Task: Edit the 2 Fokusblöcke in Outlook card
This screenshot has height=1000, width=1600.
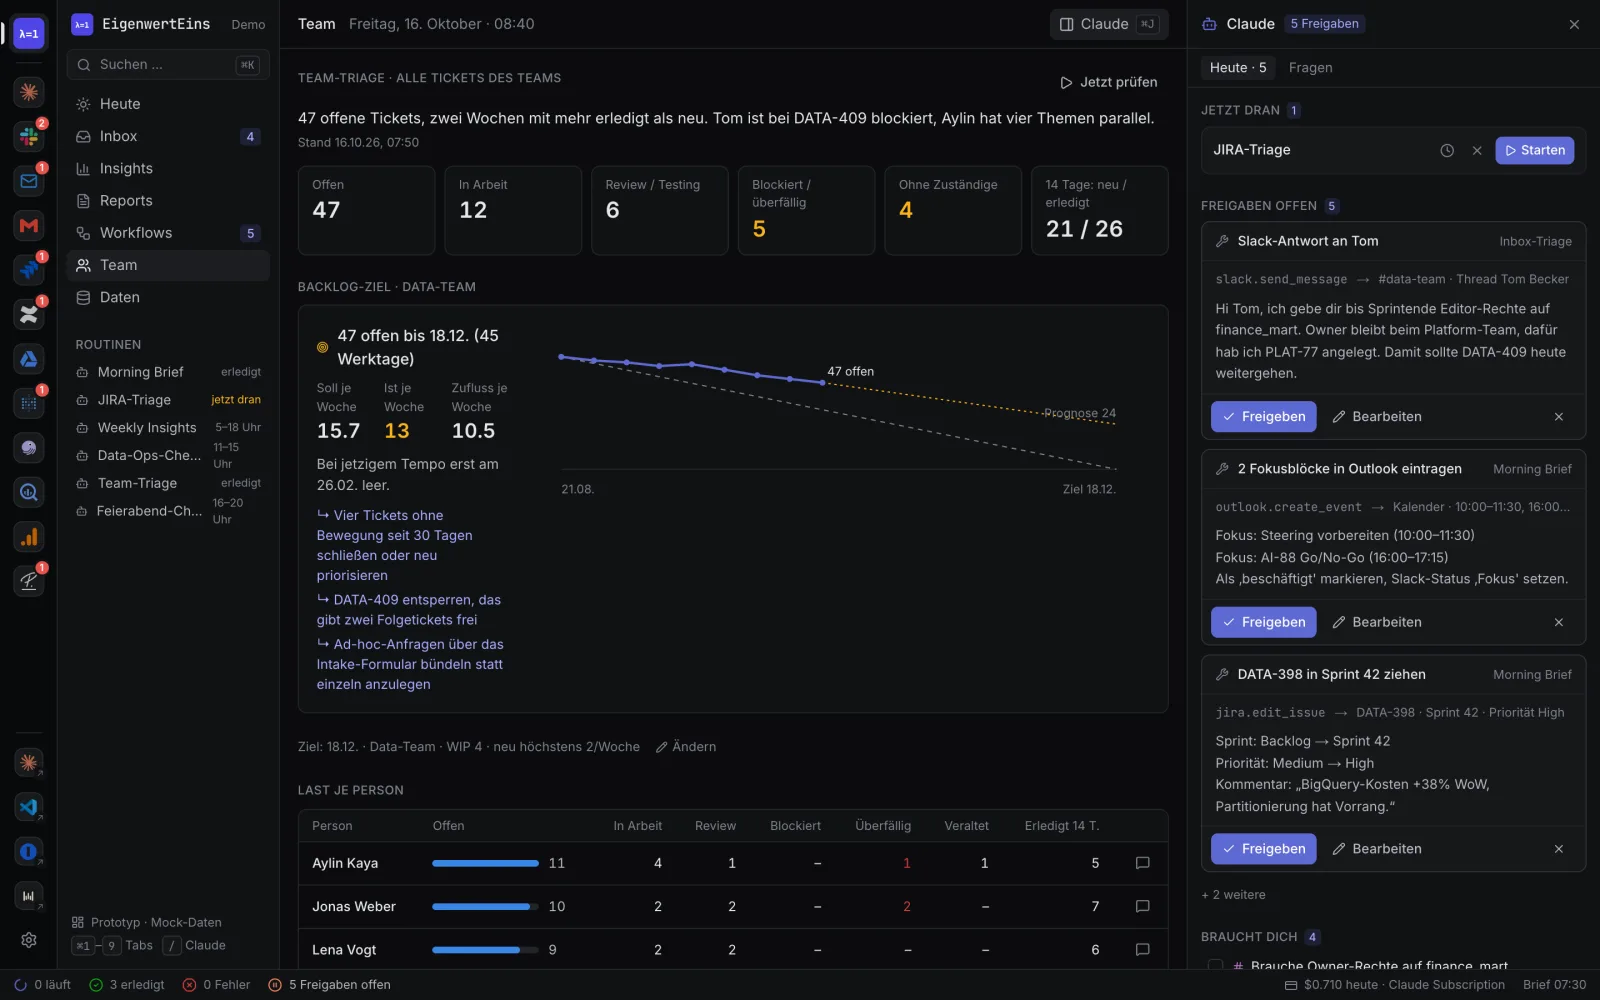Action: tap(1377, 622)
